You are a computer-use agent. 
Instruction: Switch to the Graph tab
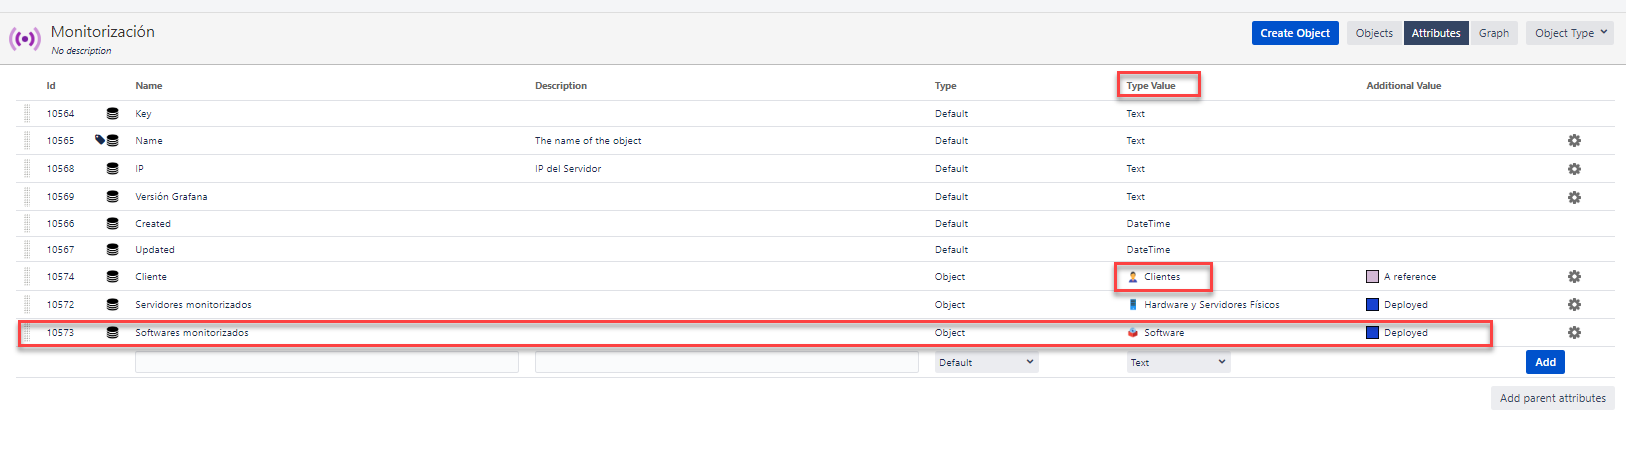click(x=1494, y=33)
